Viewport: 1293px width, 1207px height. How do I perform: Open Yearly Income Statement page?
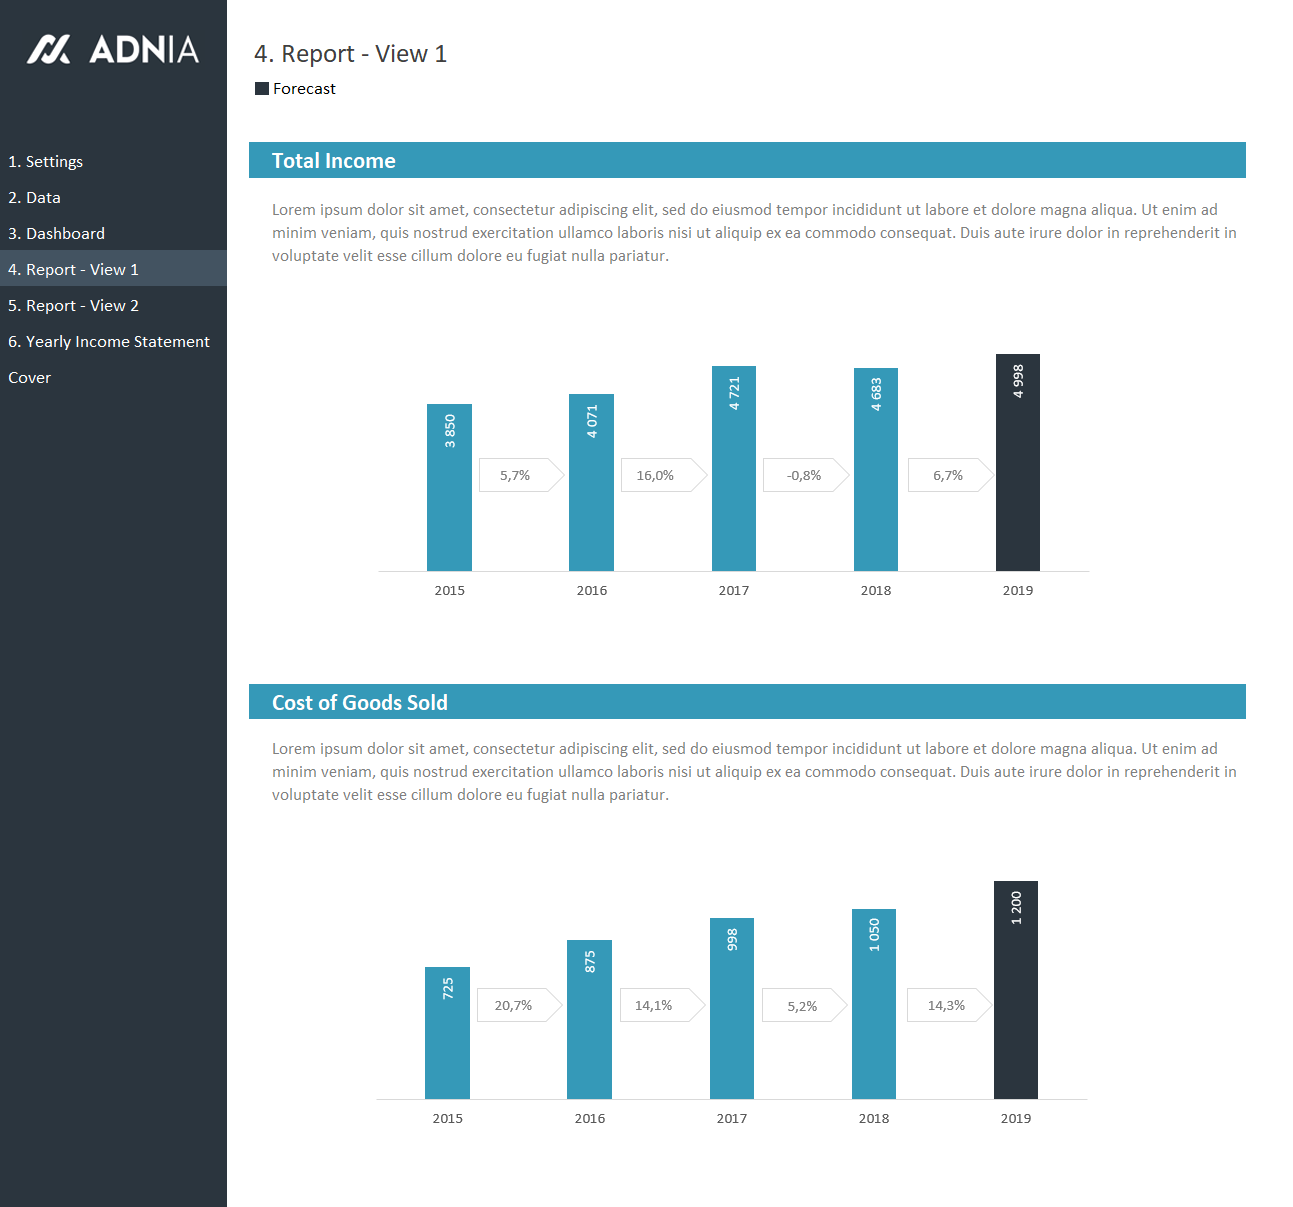pos(109,342)
